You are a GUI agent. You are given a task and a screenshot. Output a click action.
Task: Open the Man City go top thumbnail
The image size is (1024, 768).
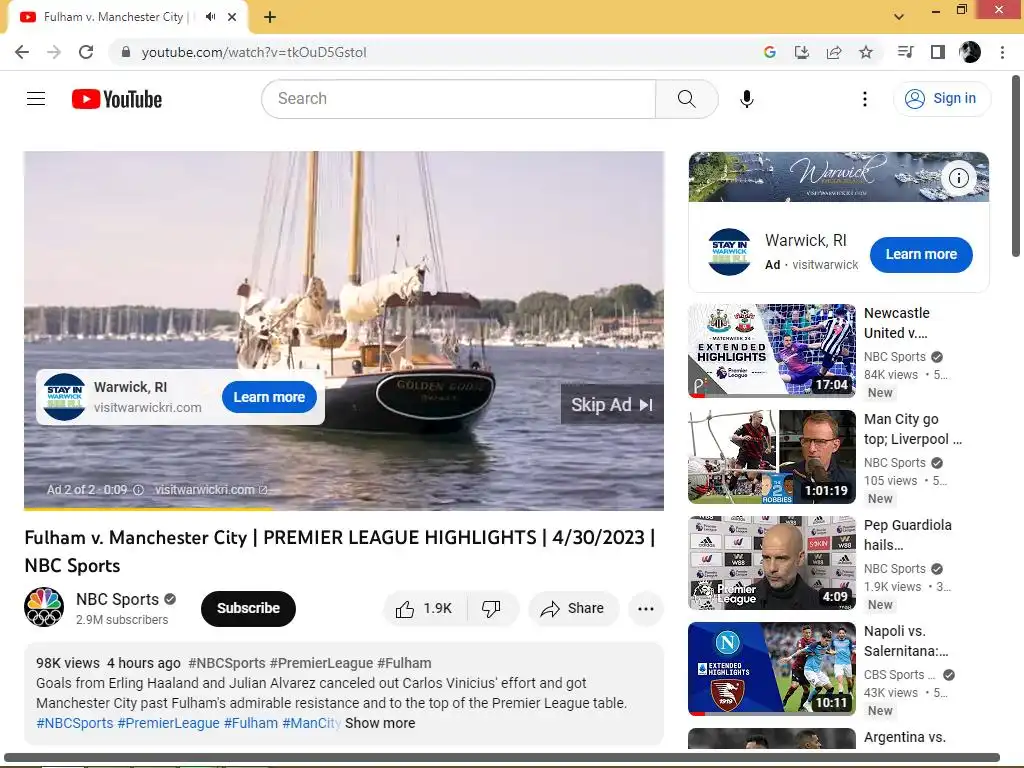(772, 456)
